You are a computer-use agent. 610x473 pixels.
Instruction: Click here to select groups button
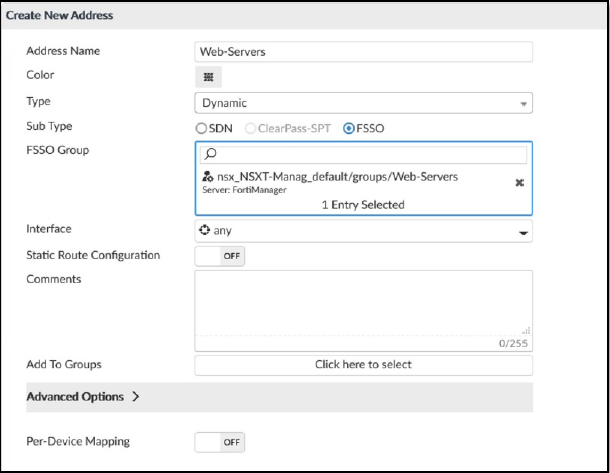point(362,365)
